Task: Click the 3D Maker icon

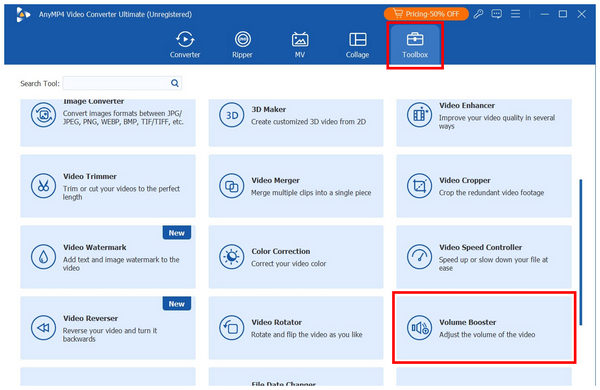Action: 232,115
